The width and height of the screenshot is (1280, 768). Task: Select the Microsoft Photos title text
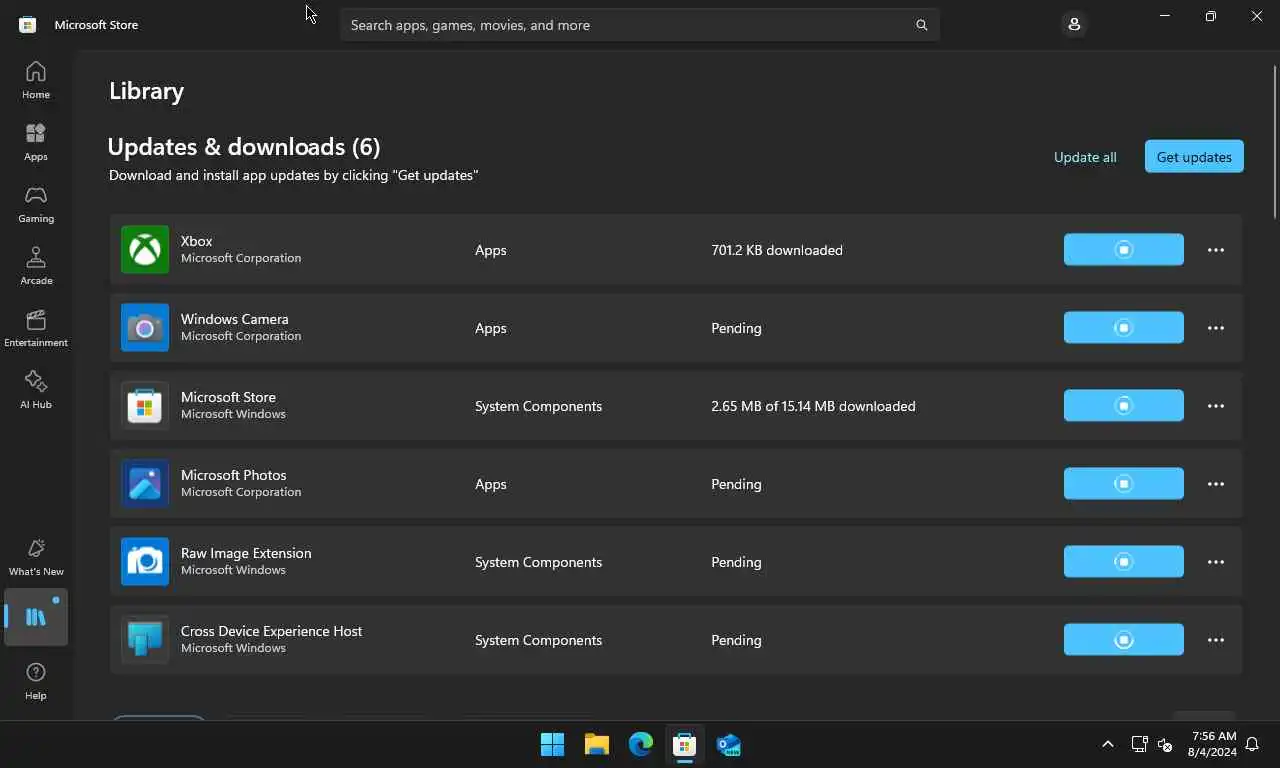tap(233, 475)
